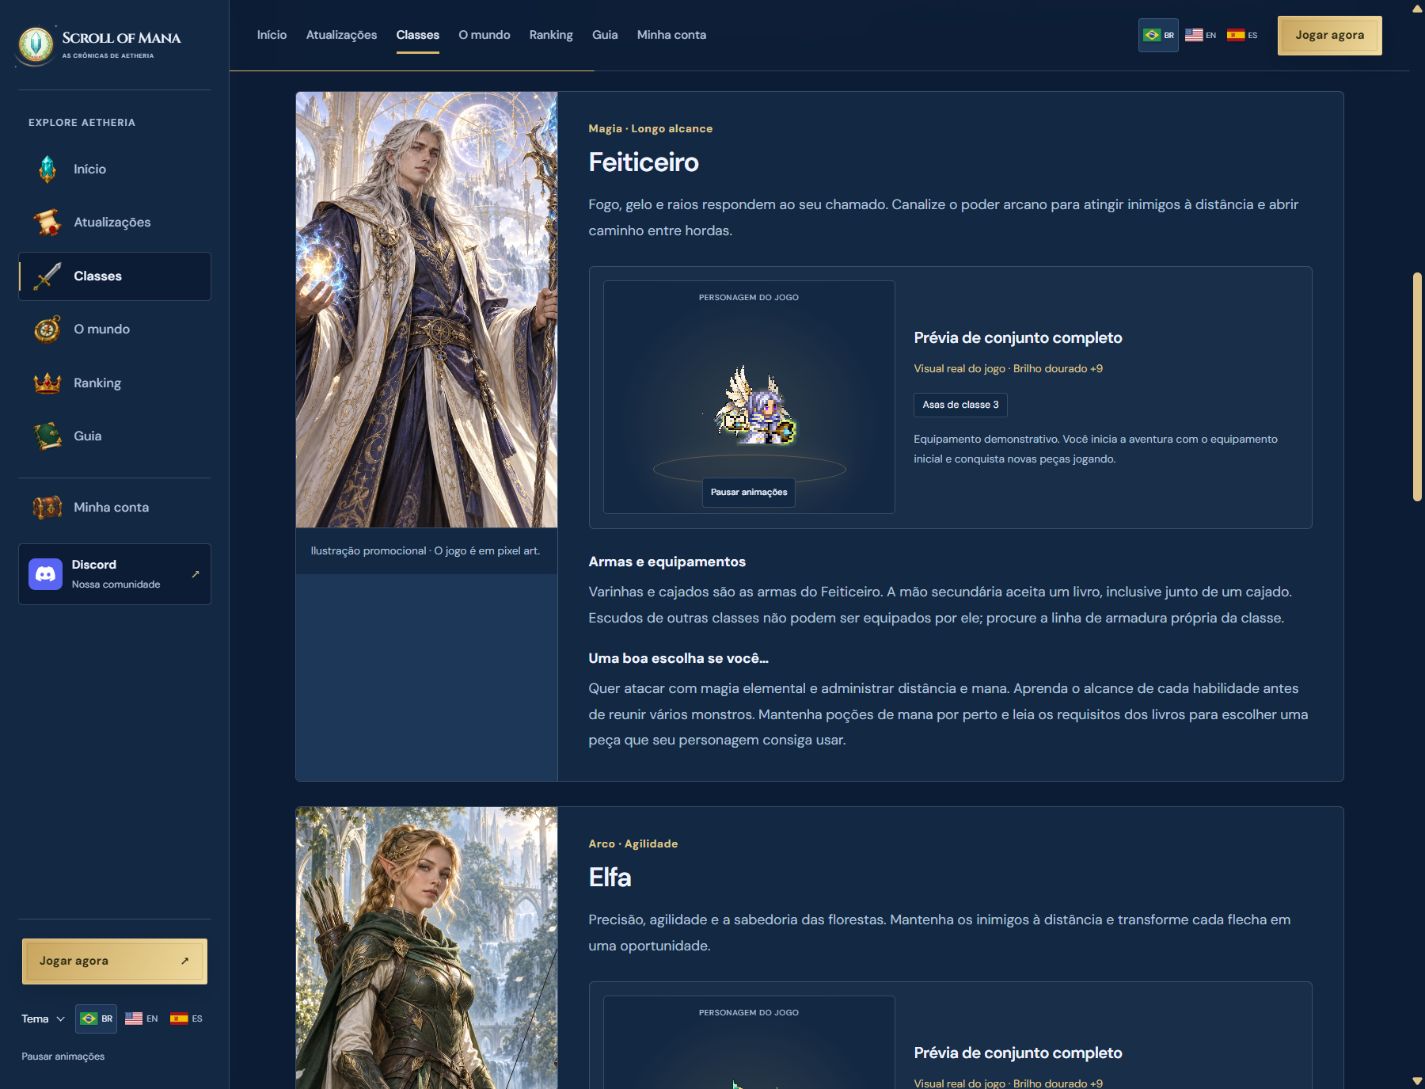Image resolution: width=1425 pixels, height=1089 pixels.
Task: Click the green book icon beside Guia
Action: tap(47, 436)
